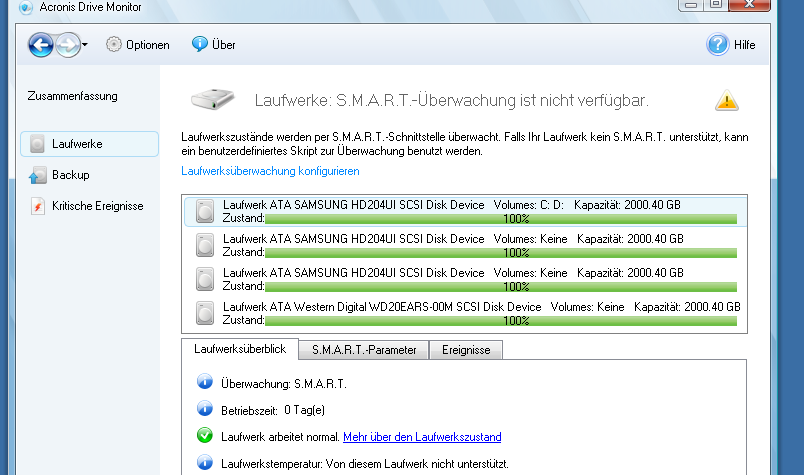Click the Laufwerke drive icon in sidebar
Viewport: 804px width, 475px height.
coord(37,144)
